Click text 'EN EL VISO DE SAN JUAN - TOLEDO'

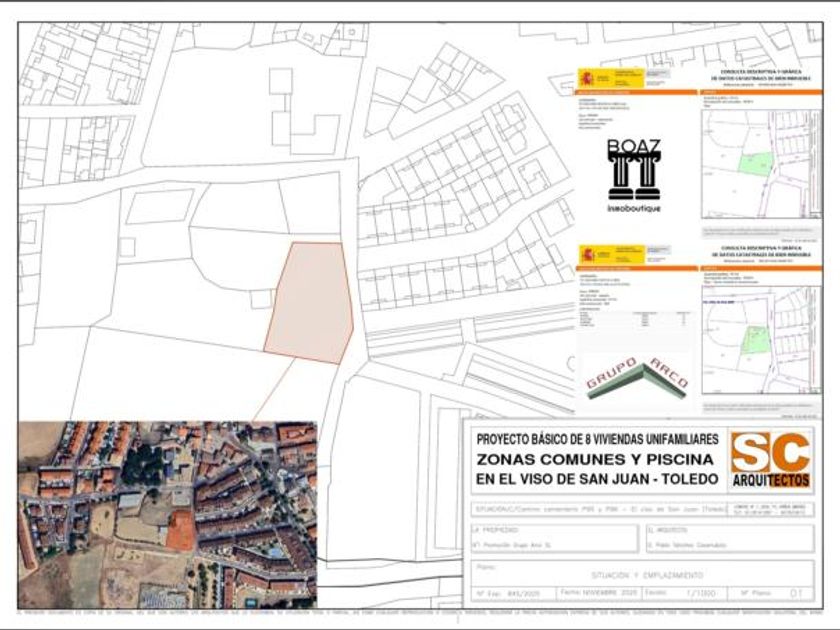(x=597, y=478)
